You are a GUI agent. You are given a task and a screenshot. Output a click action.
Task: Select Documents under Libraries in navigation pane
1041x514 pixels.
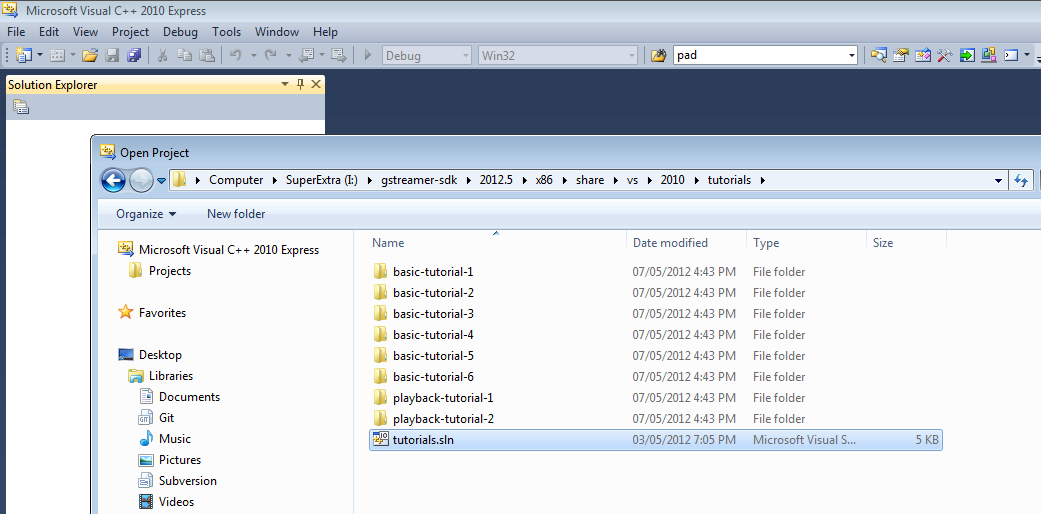(x=189, y=397)
